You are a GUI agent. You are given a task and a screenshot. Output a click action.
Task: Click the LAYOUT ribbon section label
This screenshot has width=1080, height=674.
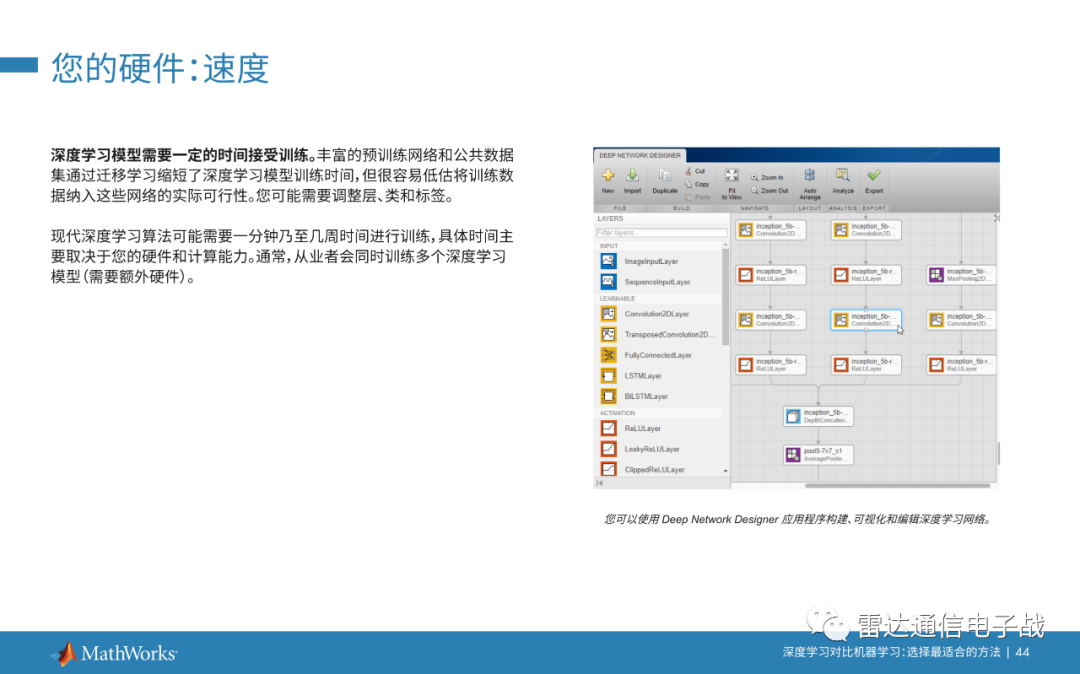click(810, 208)
